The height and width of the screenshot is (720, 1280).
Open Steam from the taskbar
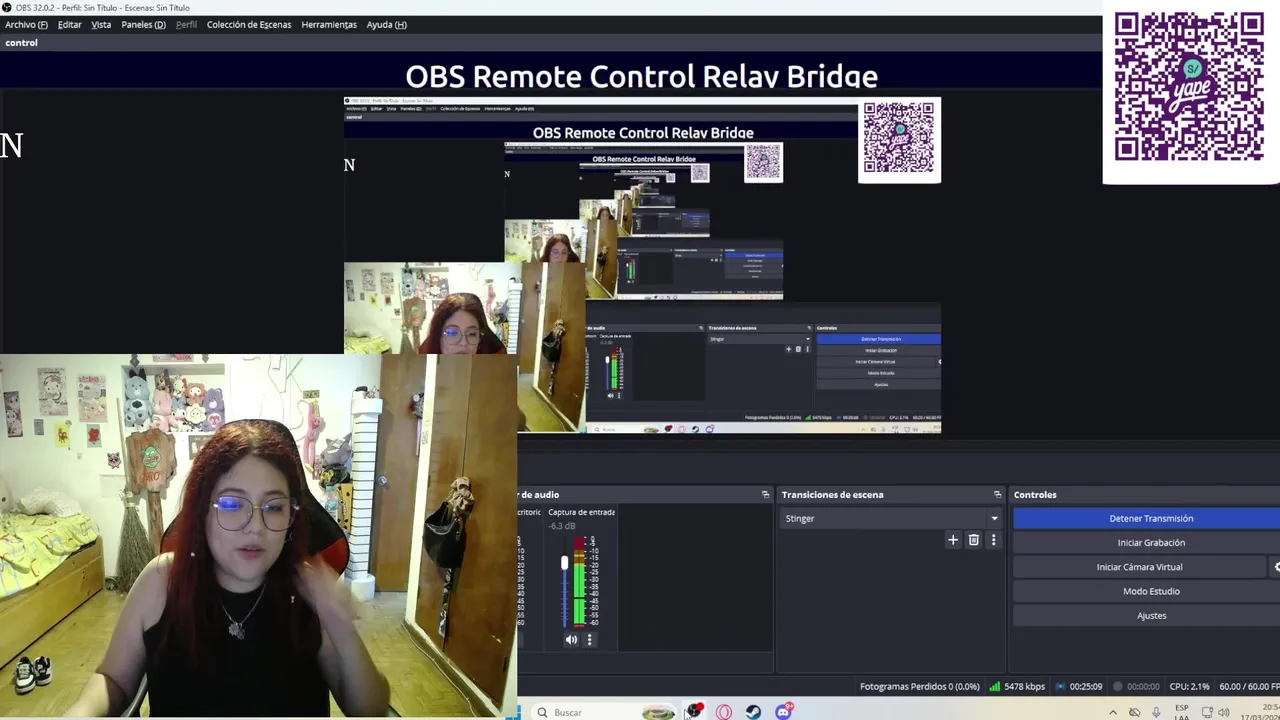click(753, 712)
